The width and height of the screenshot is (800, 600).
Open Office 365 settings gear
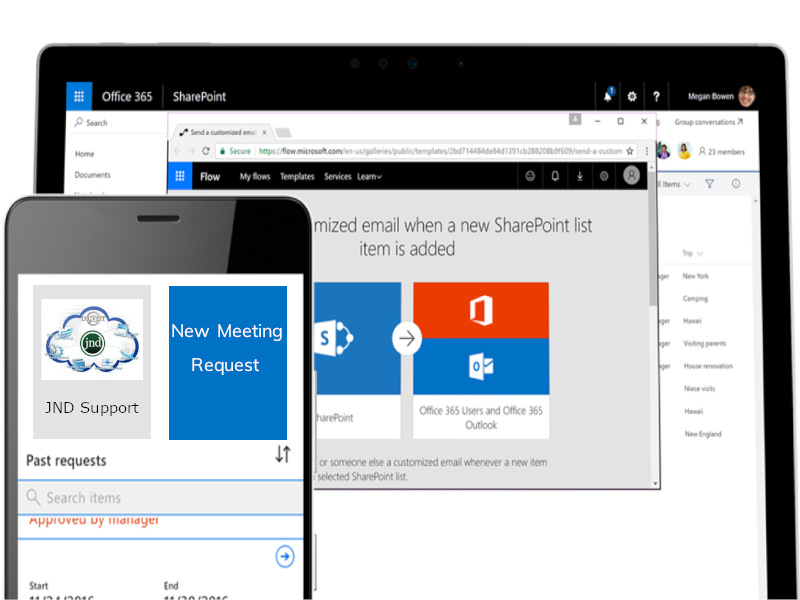[632, 96]
